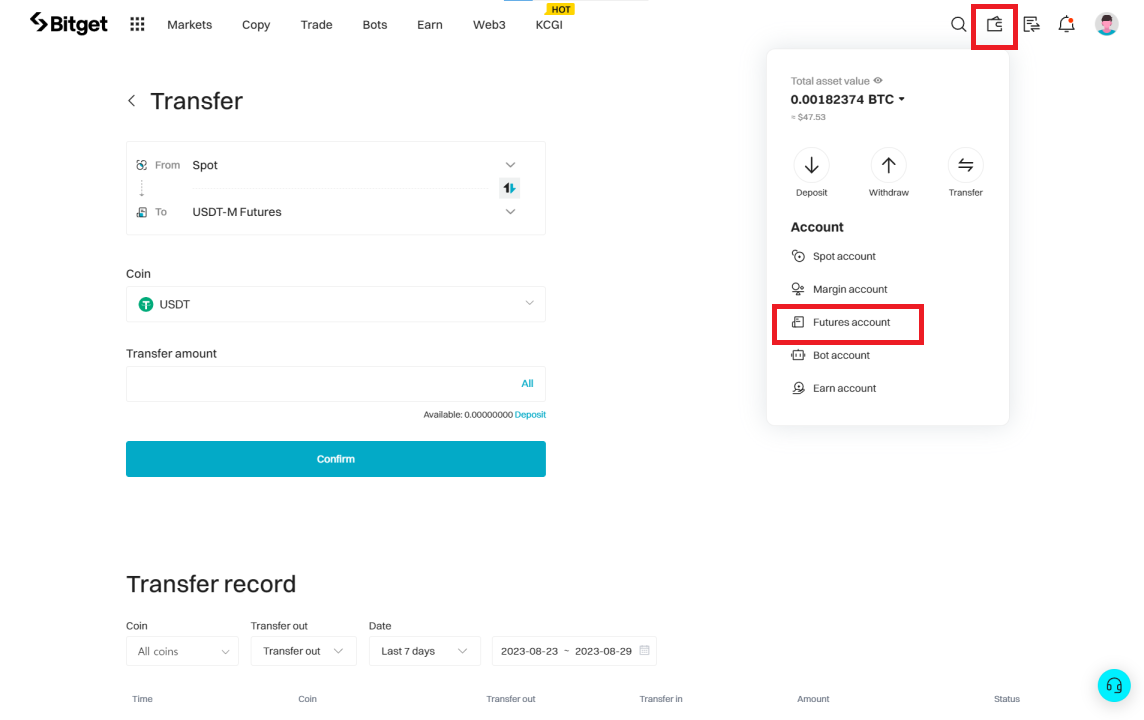Open the orders list icon
This screenshot has width=1144, height=720.
click(1031, 24)
